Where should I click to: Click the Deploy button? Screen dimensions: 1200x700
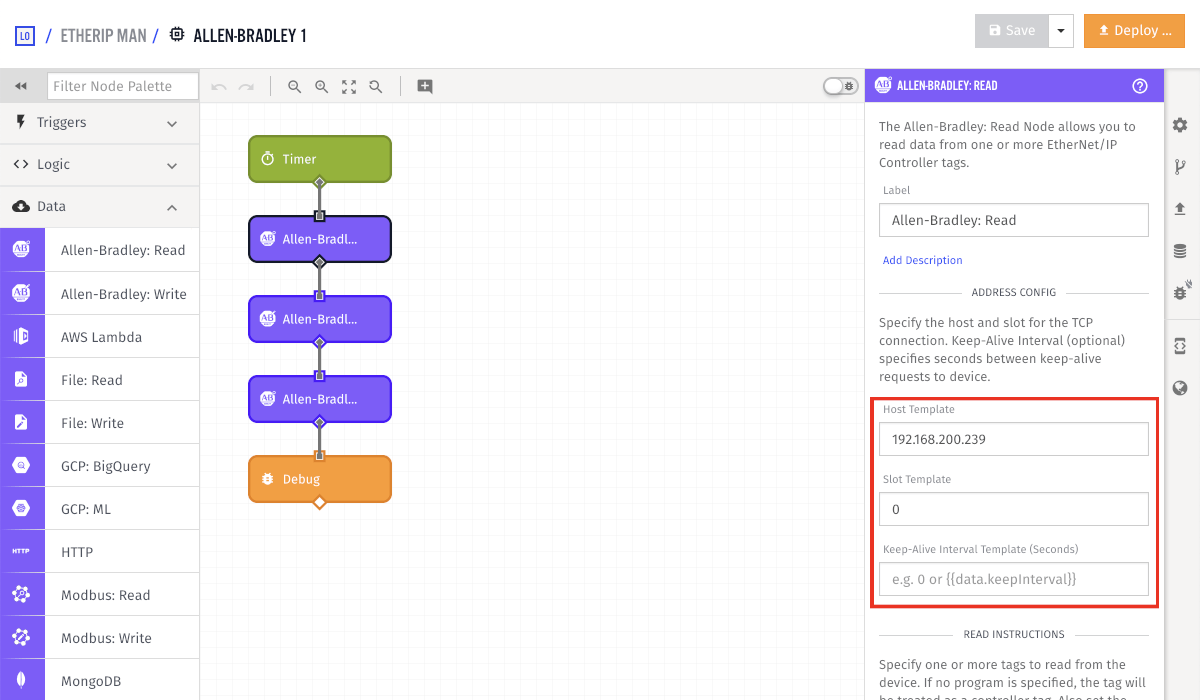point(1134,31)
